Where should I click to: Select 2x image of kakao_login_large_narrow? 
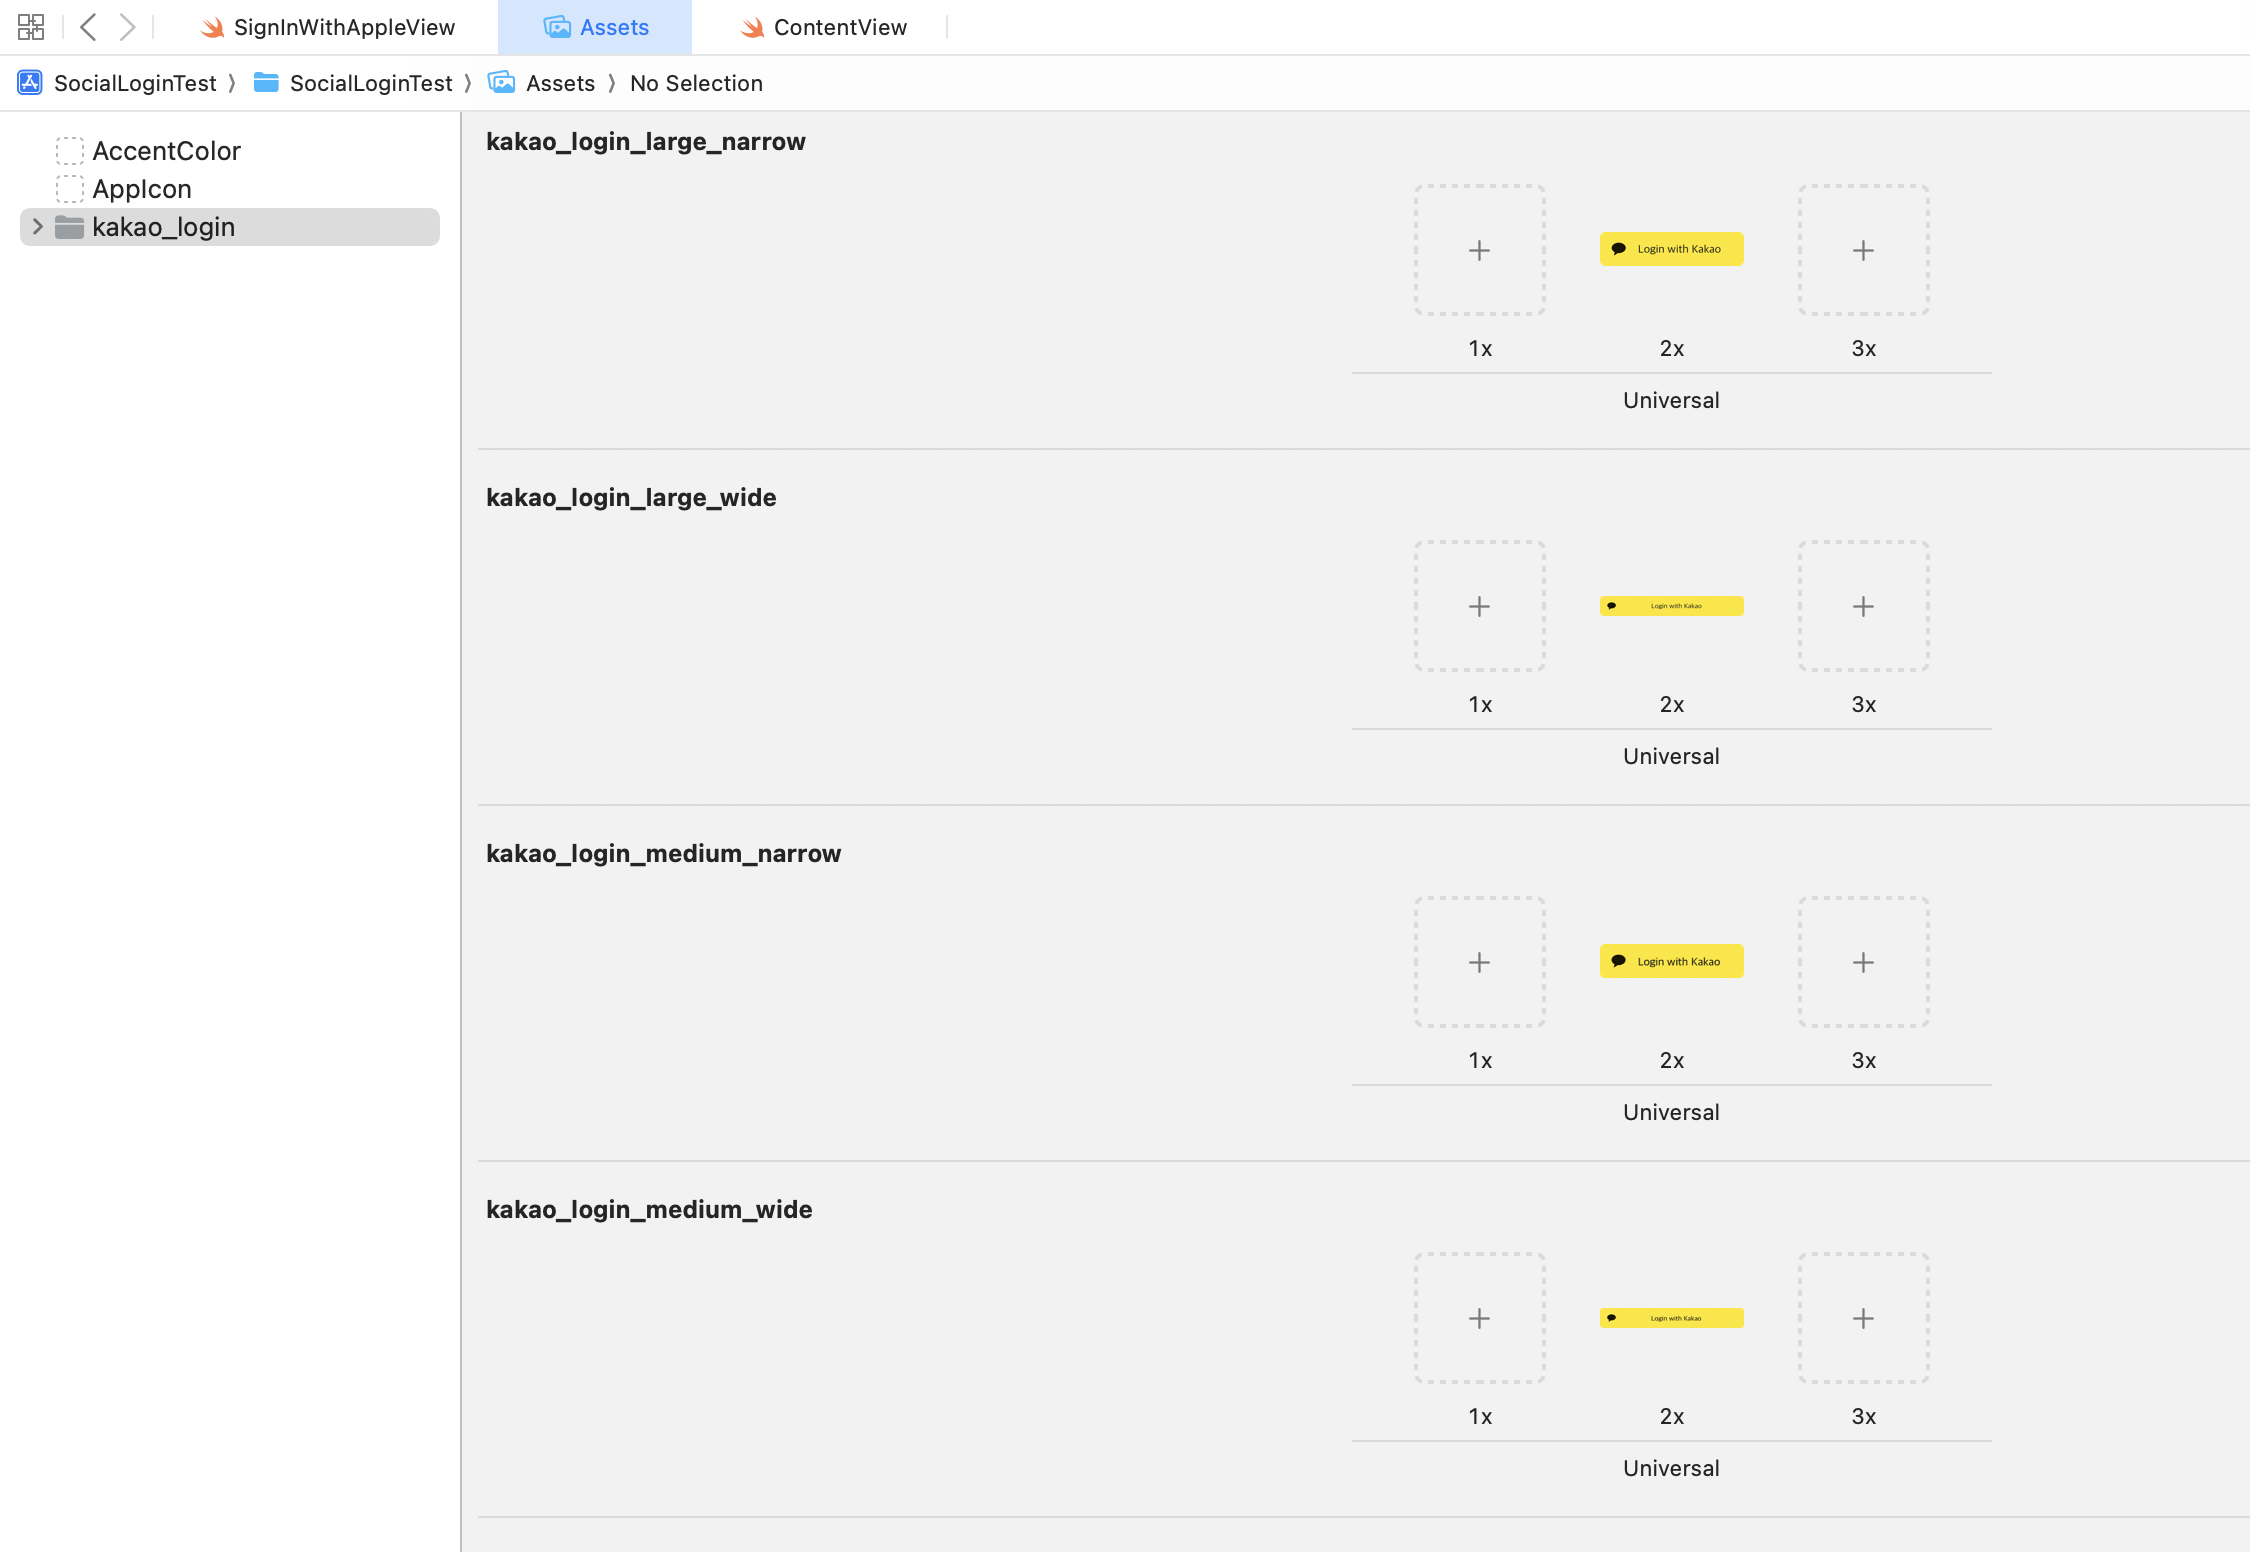tap(1671, 249)
